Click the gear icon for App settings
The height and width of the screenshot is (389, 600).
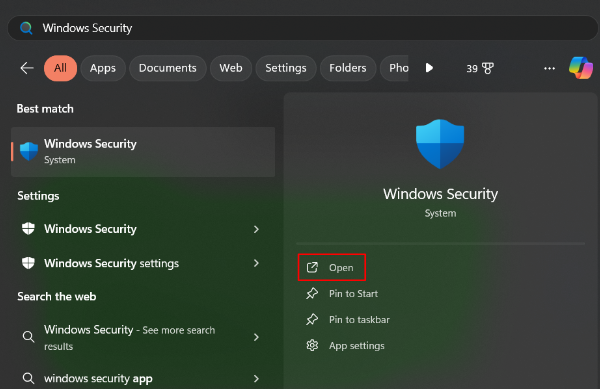tap(312, 345)
